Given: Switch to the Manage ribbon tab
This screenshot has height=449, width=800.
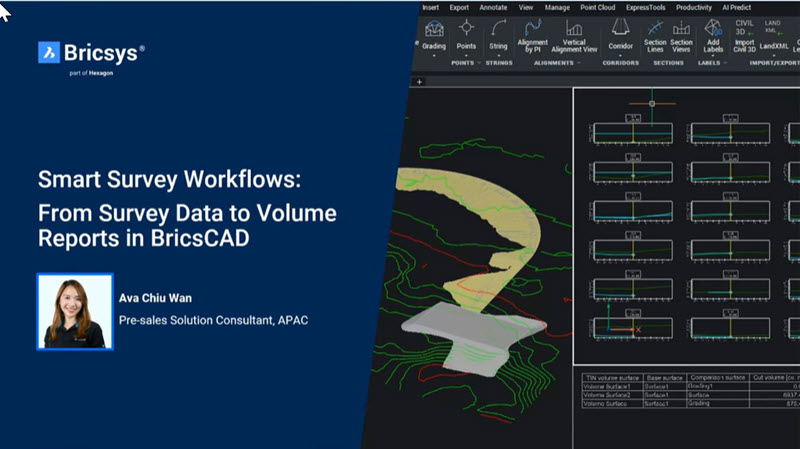Looking at the screenshot, I should (557, 7).
